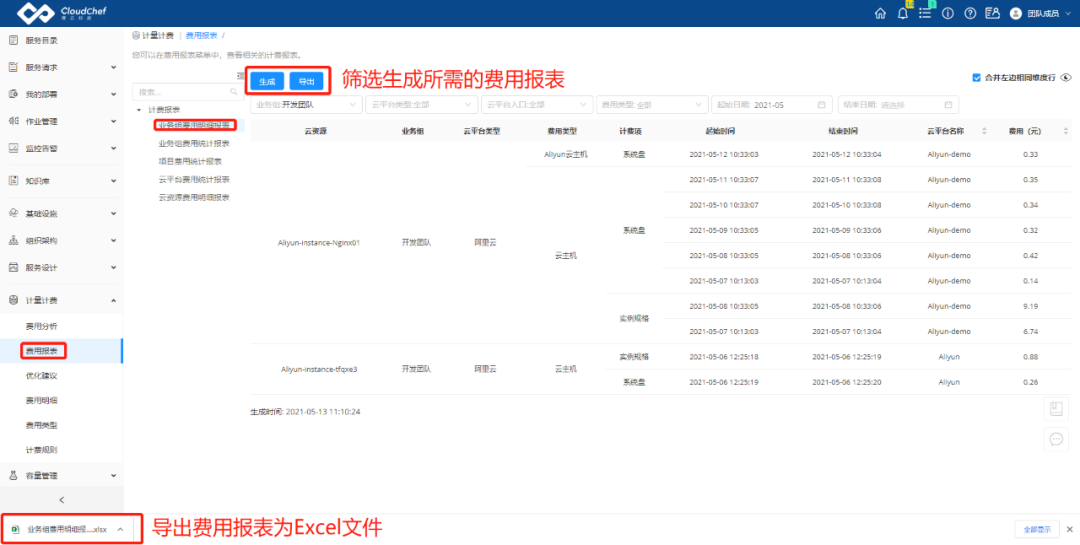Click the 服务目录 sidebar icon
The width and height of the screenshot is (1080, 545).
click(x=13, y=40)
